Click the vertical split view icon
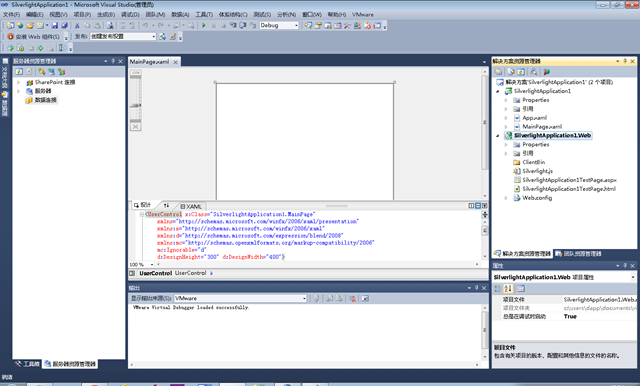The width and height of the screenshot is (640, 386). 471,206
